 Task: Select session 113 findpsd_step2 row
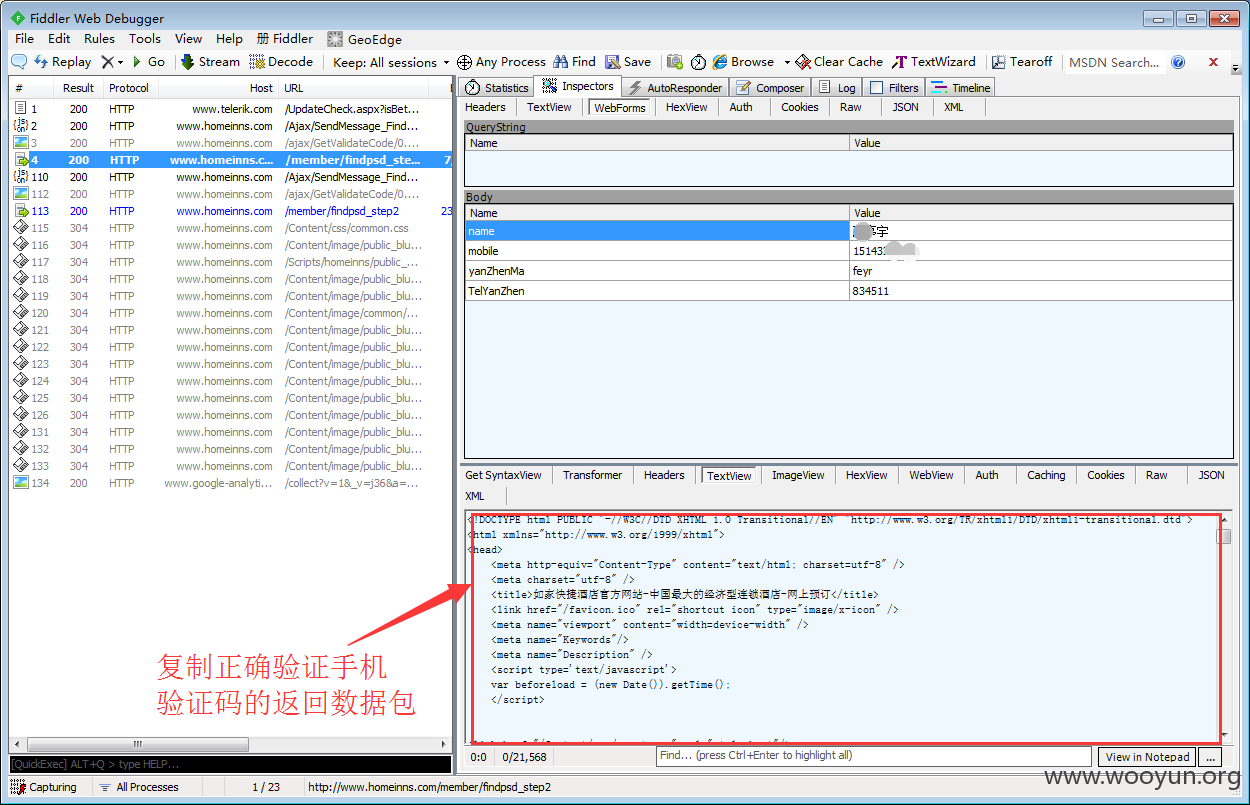(x=231, y=211)
